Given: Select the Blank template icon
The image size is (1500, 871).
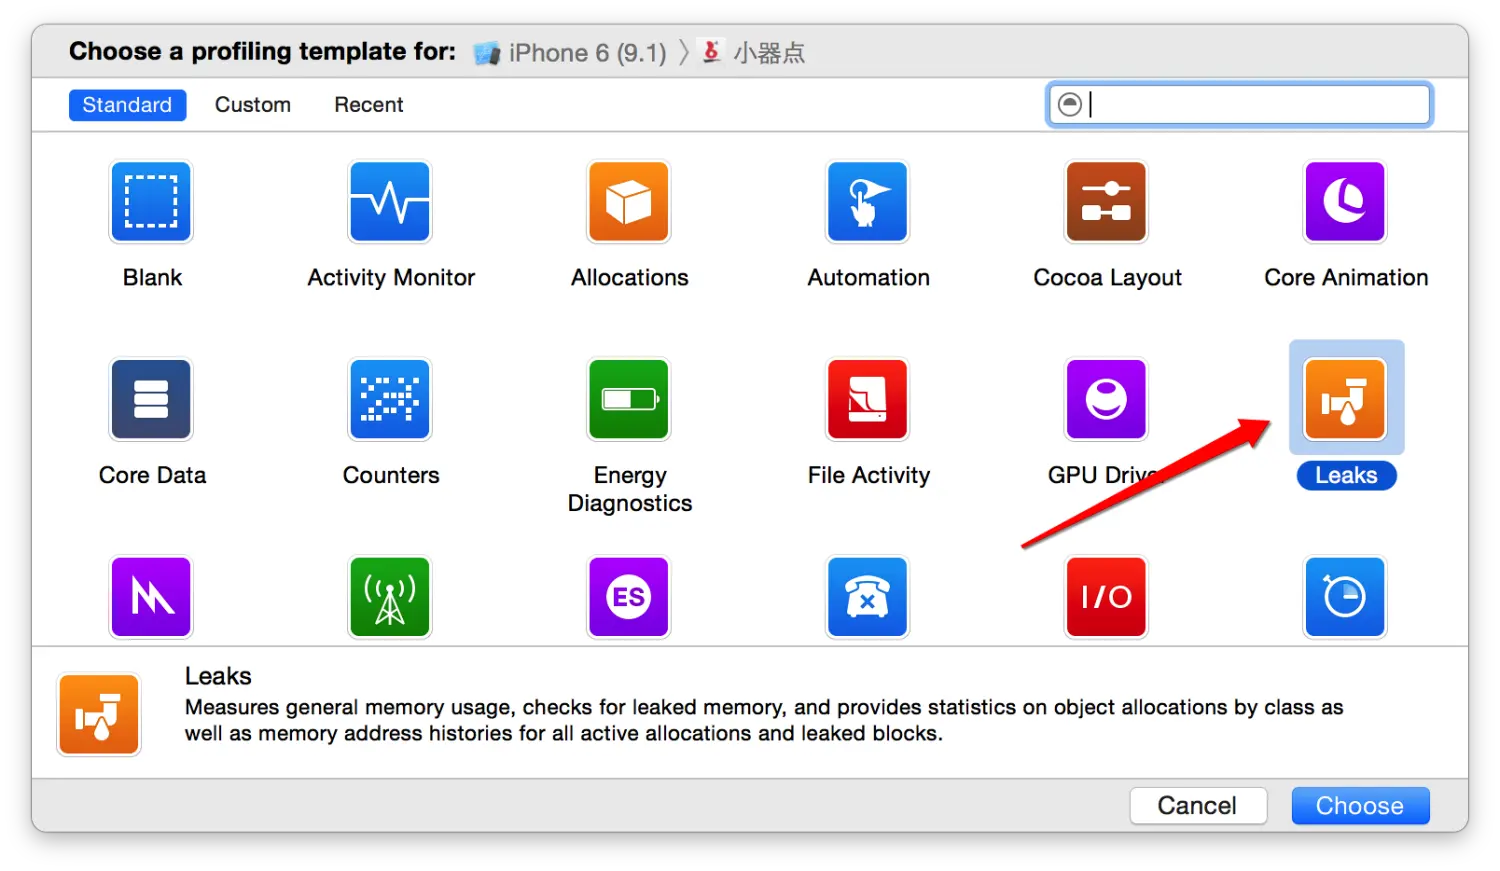Looking at the screenshot, I should point(151,202).
